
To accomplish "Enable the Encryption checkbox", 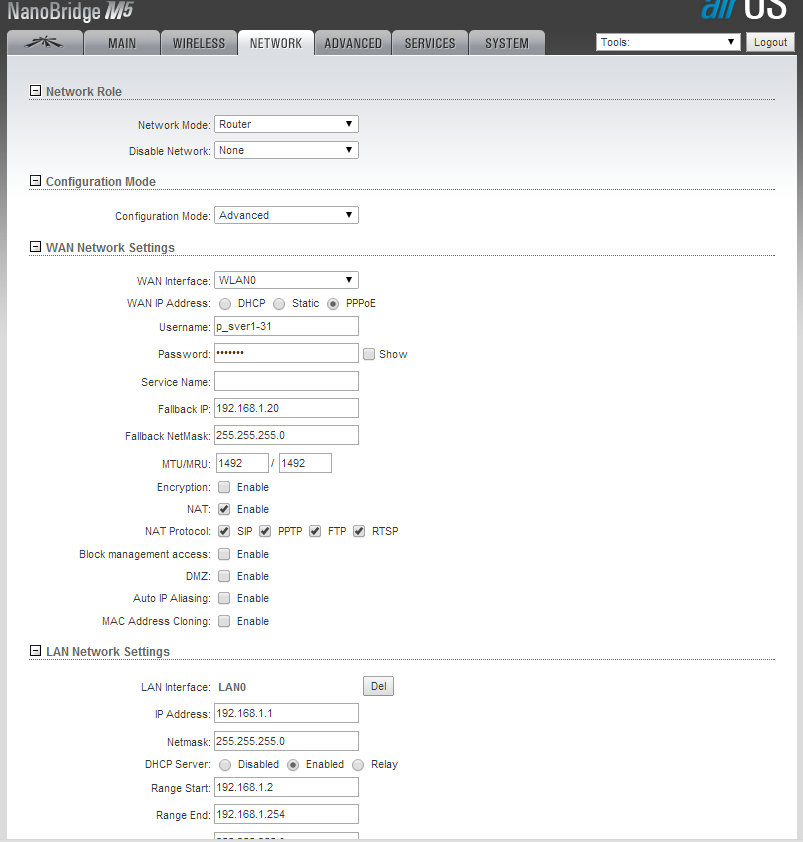I will click(224, 487).
